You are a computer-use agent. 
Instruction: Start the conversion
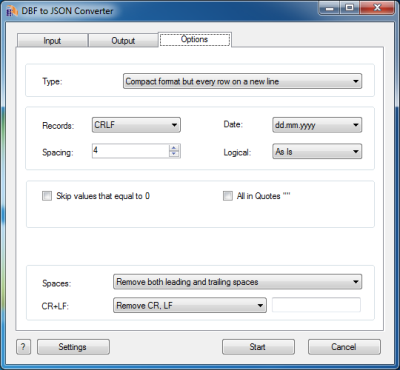point(258,347)
